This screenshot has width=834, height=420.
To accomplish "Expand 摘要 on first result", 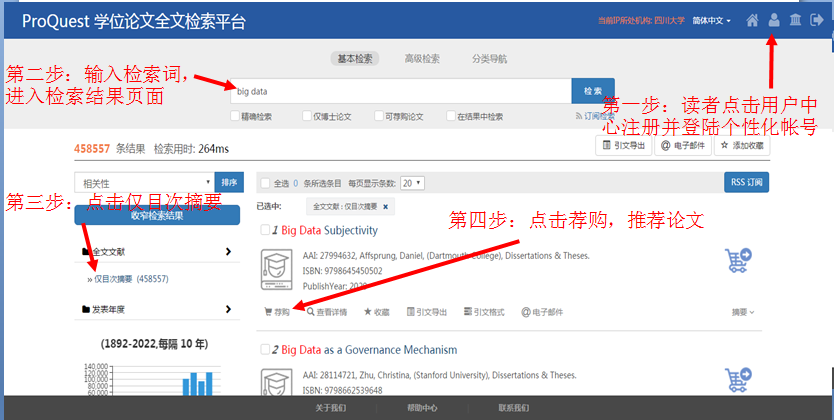I will click(743, 312).
